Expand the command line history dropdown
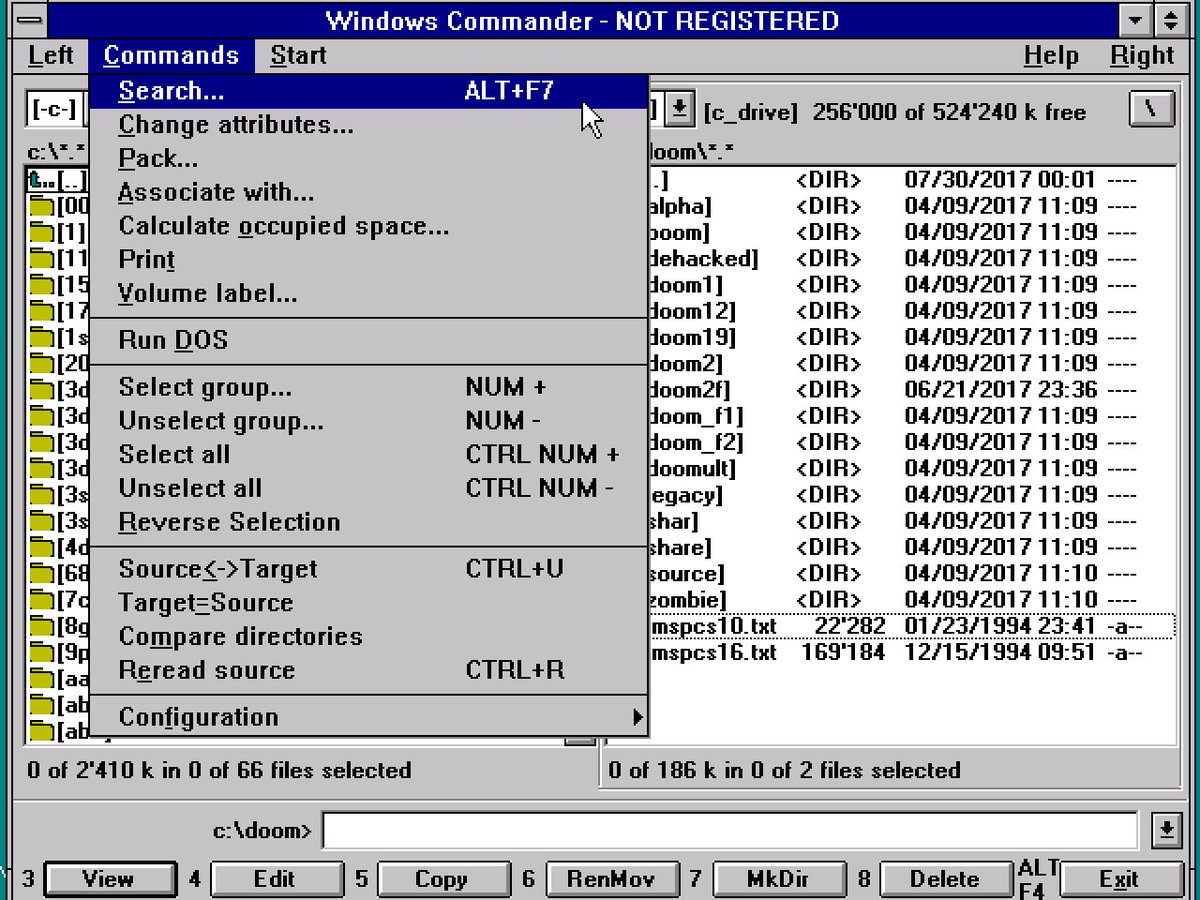This screenshot has height=900, width=1200. [x=1166, y=830]
